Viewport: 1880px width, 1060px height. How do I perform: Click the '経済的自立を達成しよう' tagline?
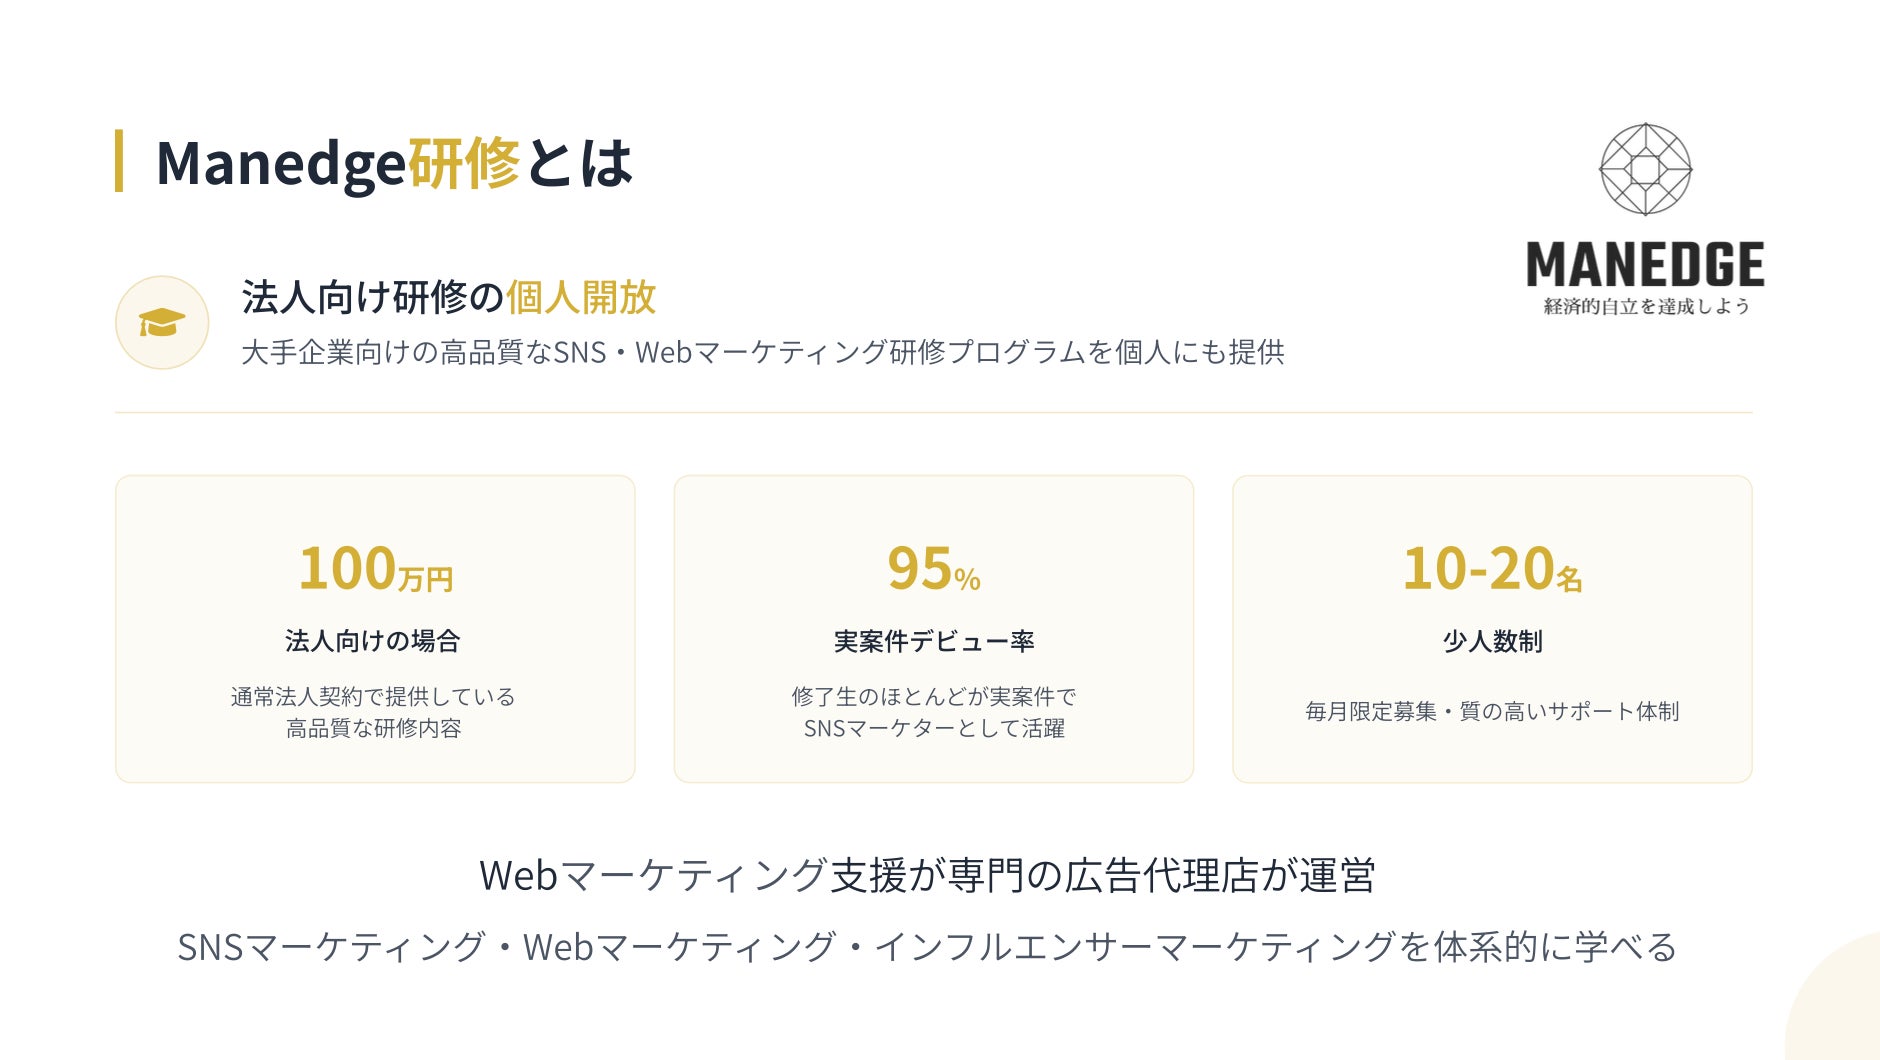1646,307
